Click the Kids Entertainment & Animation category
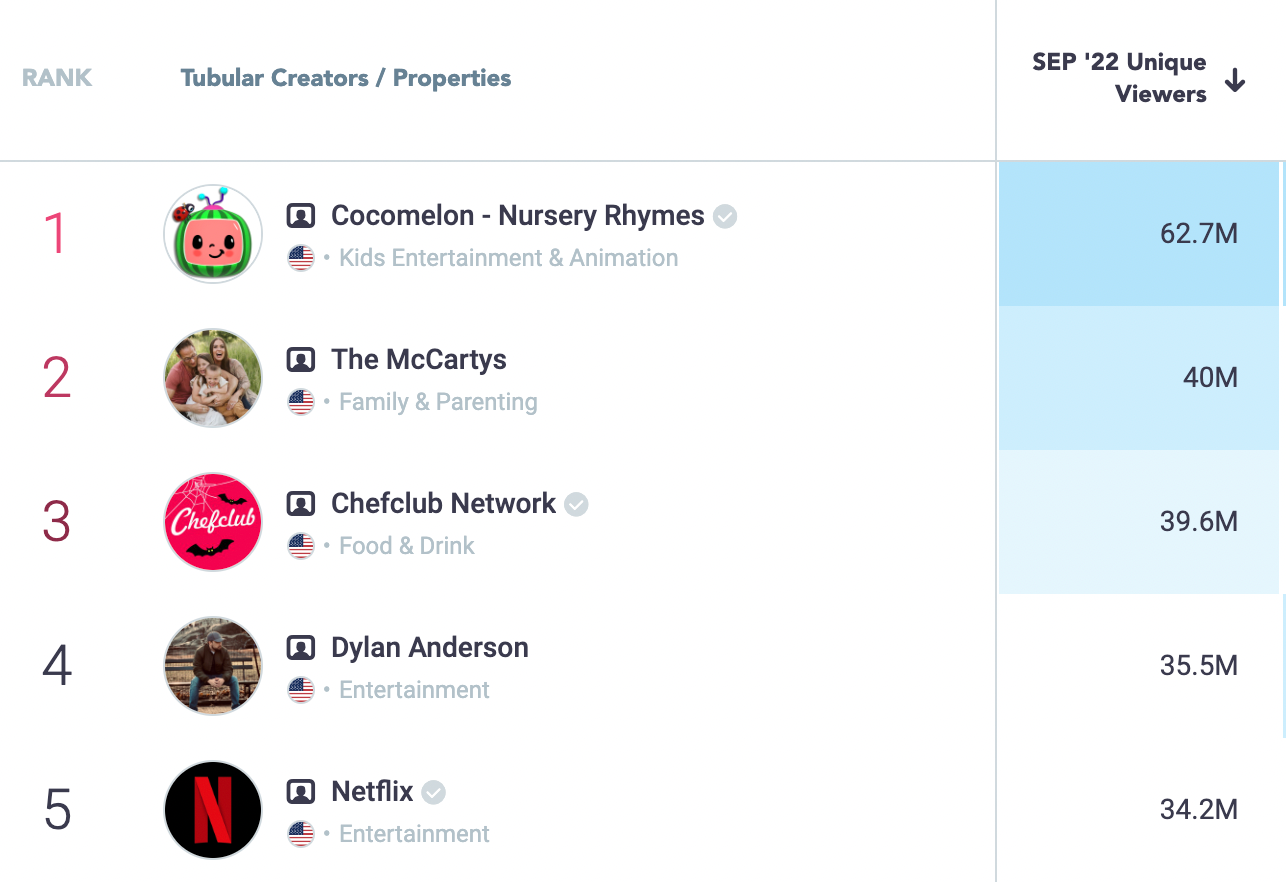1286x882 pixels. pos(509,258)
